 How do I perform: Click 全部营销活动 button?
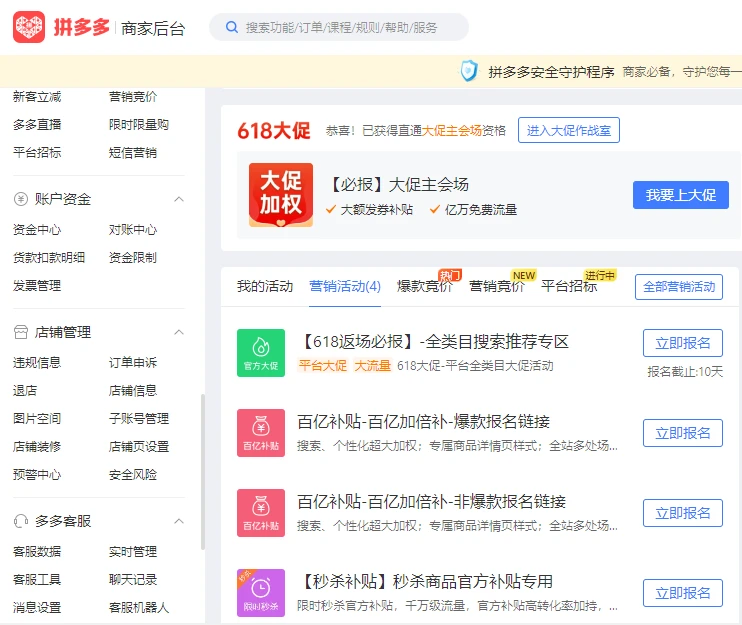(679, 287)
